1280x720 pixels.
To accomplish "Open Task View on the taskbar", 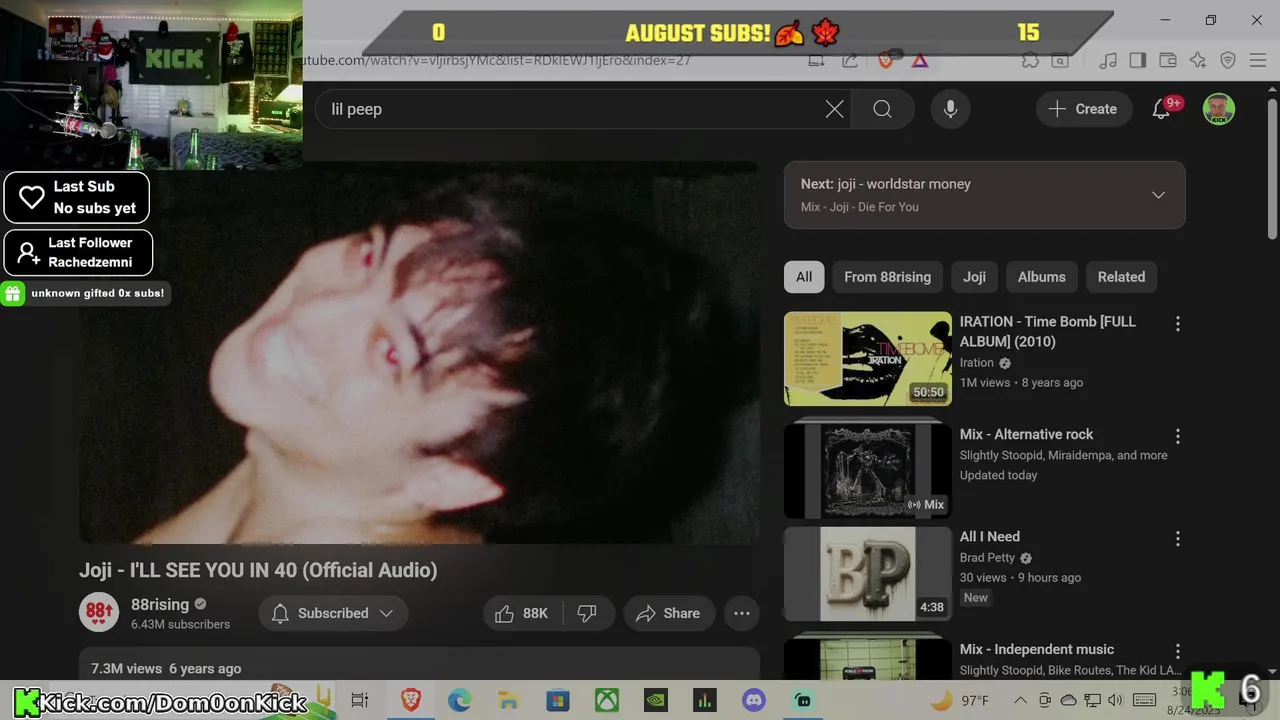I will pyautogui.click(x=360, y=700).
